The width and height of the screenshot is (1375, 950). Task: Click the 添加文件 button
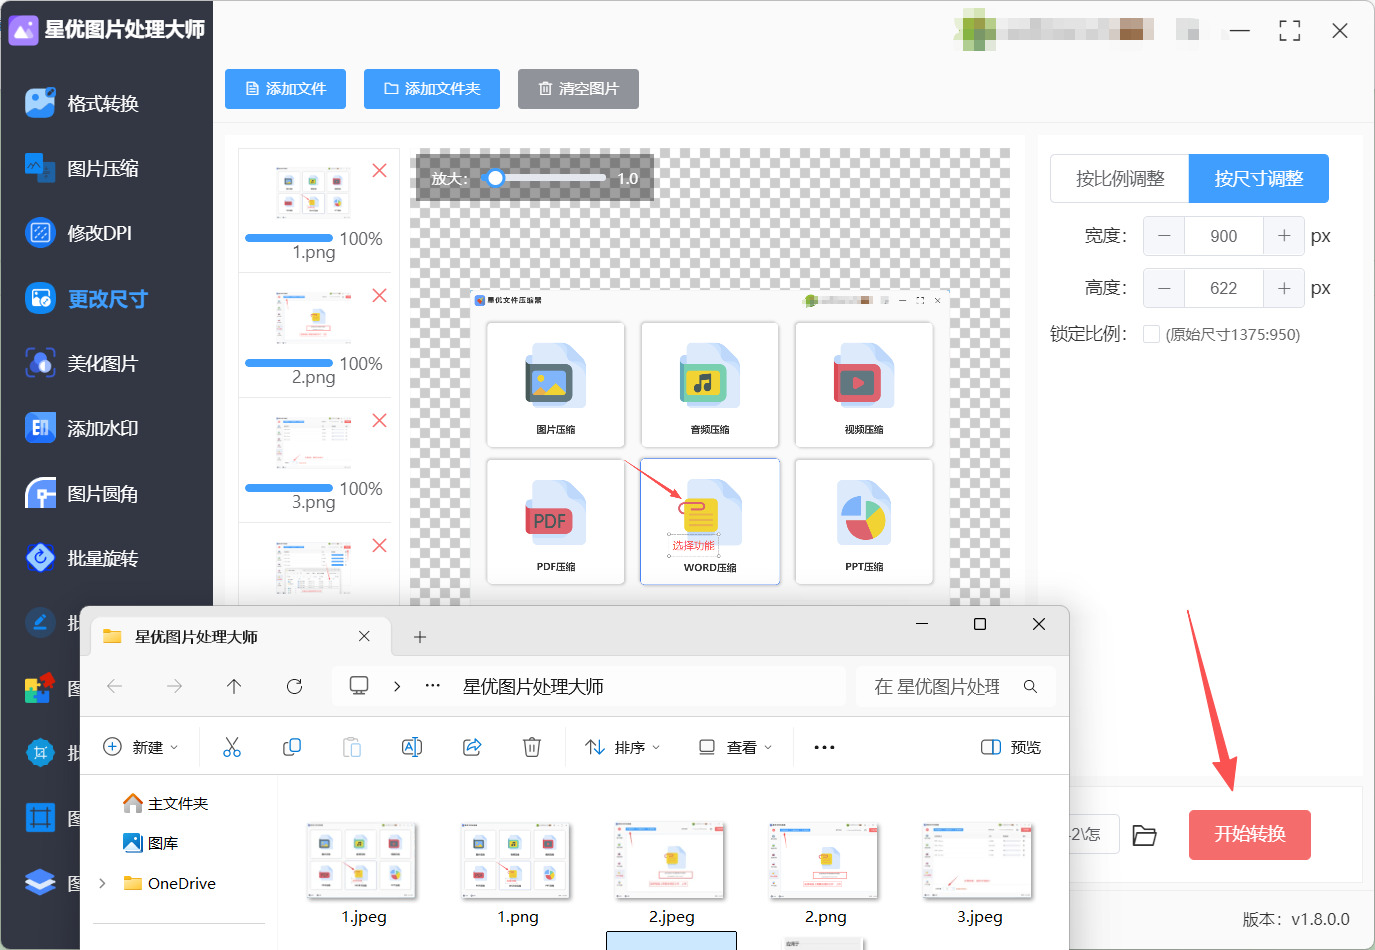click(x=286, y=89)
